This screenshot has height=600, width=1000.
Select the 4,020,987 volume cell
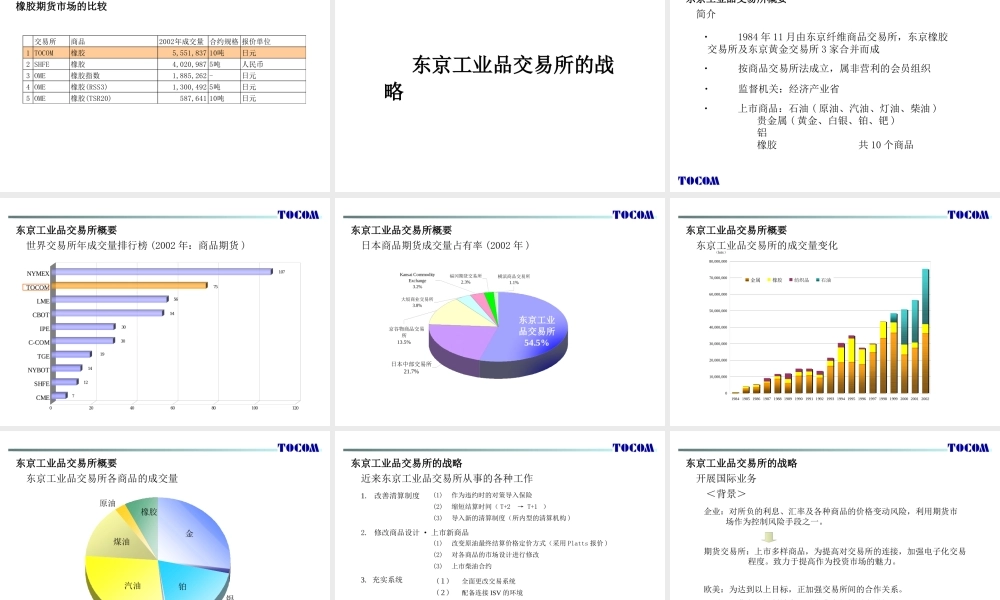click(182, 64)
